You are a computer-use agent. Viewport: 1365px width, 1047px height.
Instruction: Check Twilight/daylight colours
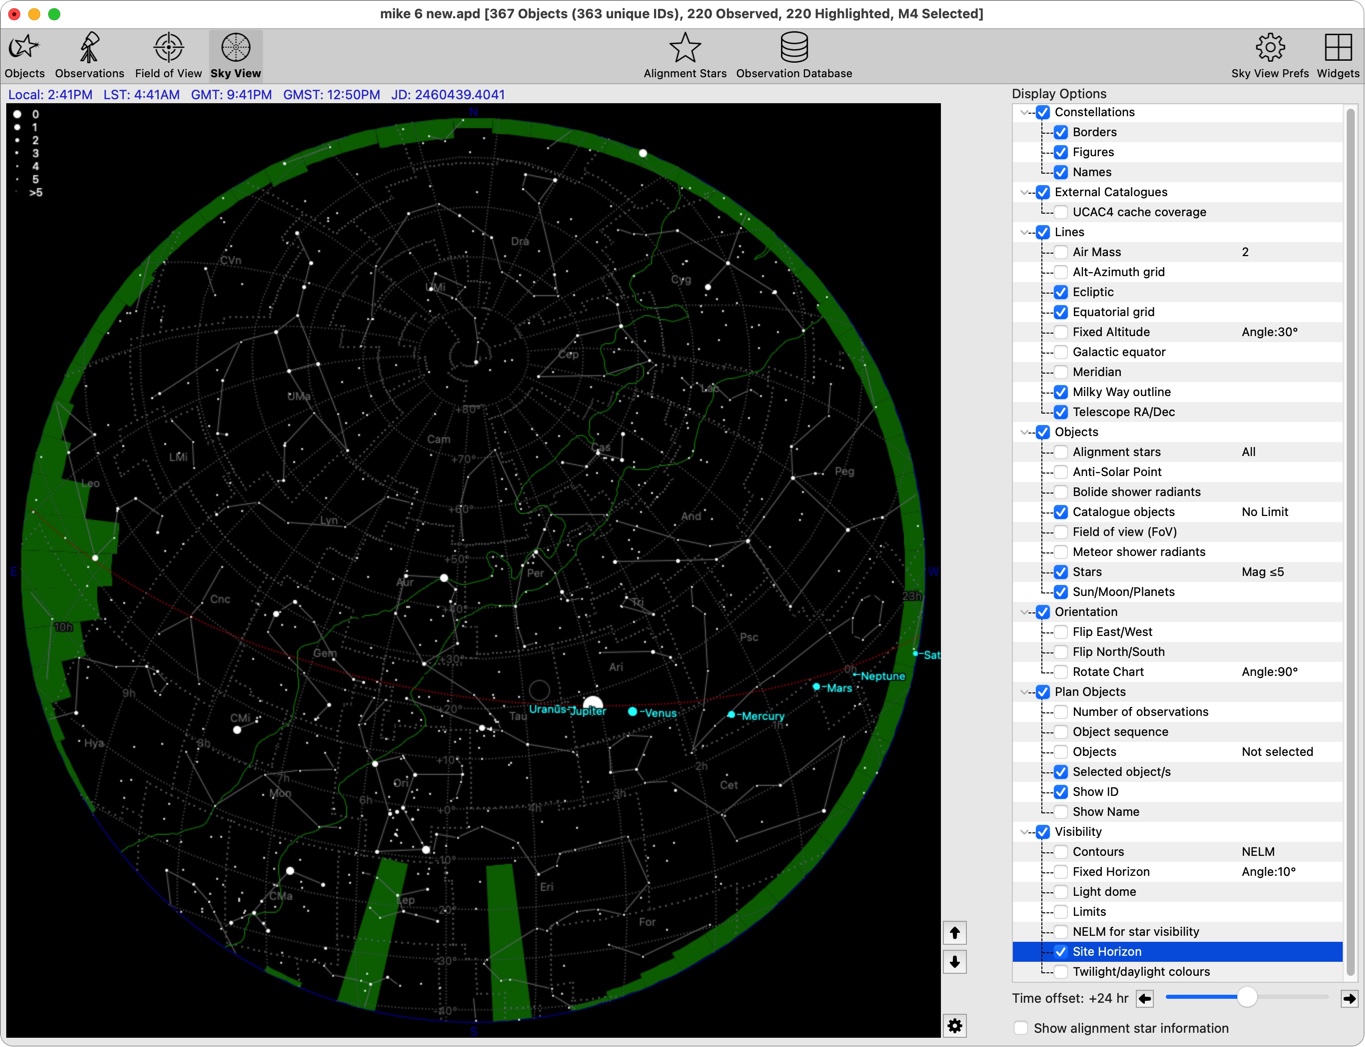tap(1061, 972)
